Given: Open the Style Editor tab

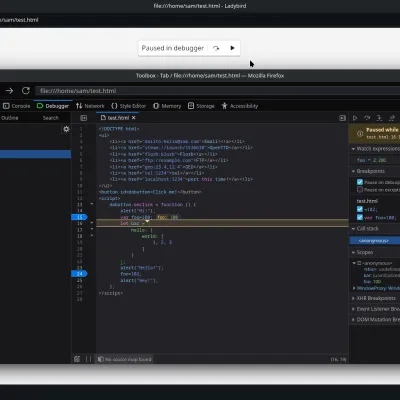Looking at the screenshot, I should pos(129,106).
